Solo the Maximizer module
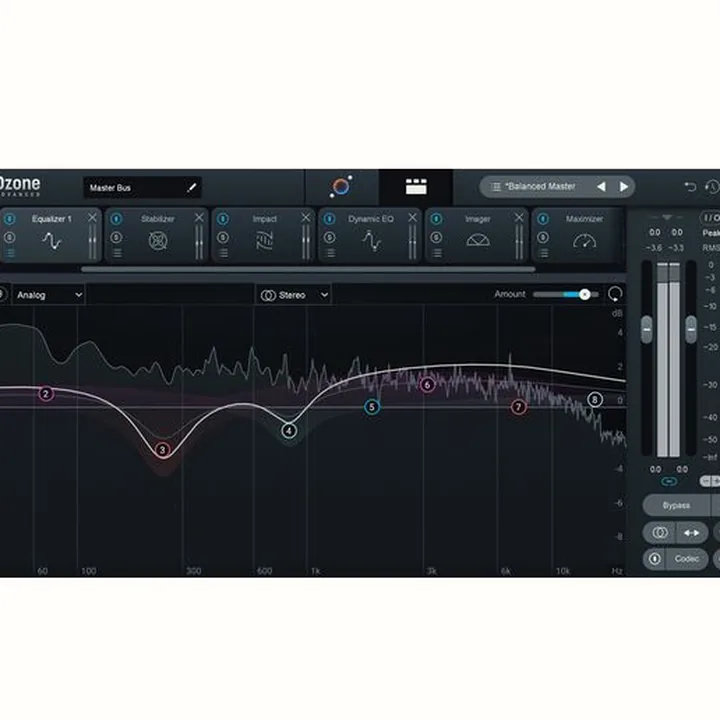720x720 pixels. pyautogui.click(x=543, y=237)
